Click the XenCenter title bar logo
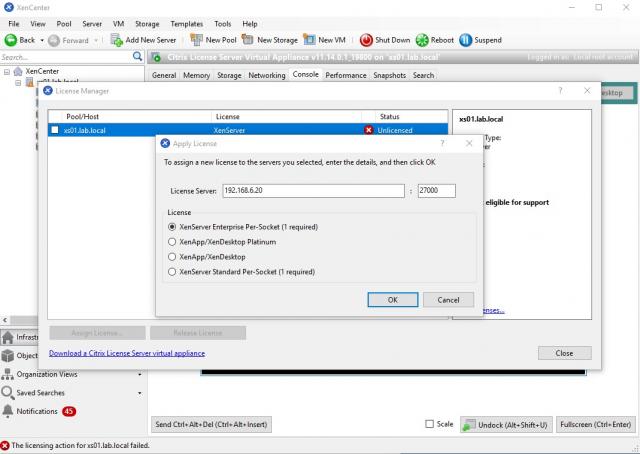The image size is (640, 454). coord(9,7)
